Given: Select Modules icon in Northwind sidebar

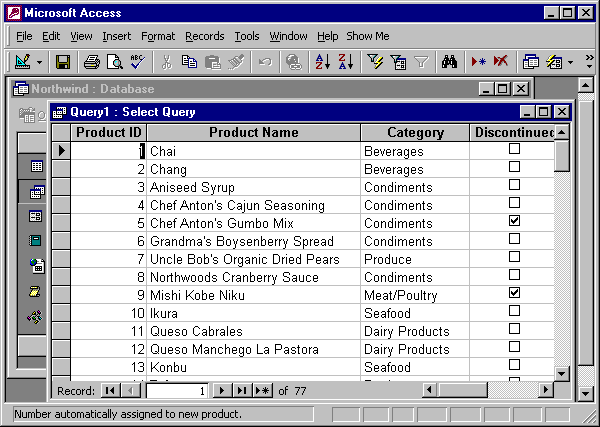Looking at the screenshot, I should (35, 317).
